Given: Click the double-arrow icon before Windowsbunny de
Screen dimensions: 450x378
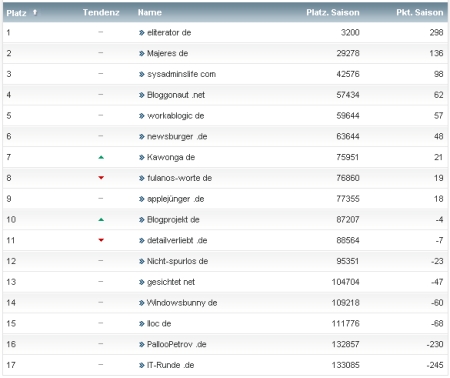Looking at the screenshot, I should click(x=142, y=303).
